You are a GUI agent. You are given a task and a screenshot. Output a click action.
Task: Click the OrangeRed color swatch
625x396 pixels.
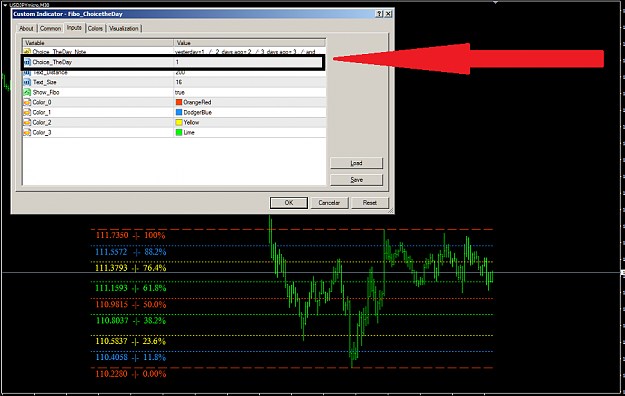coord(179,102)
